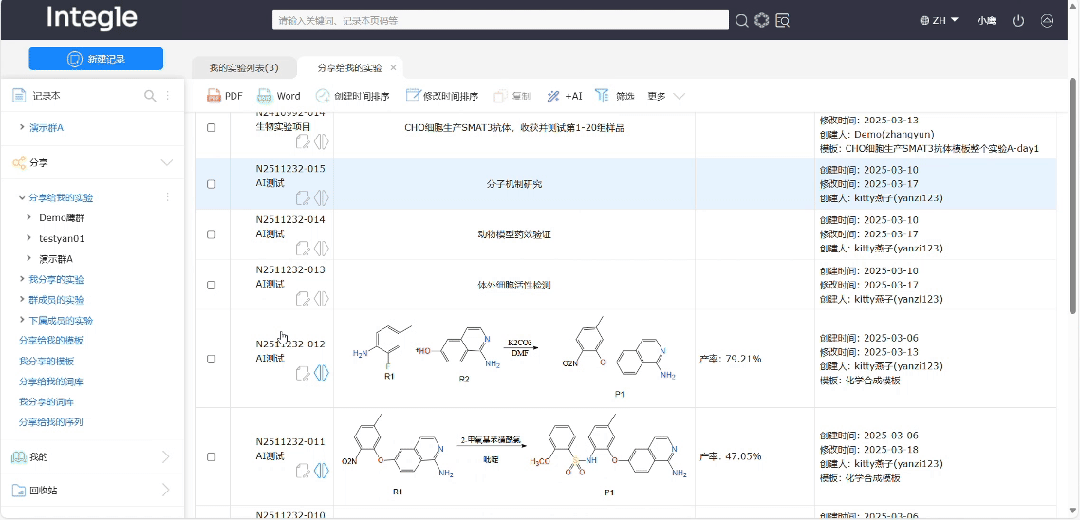1080x520 pixels.
Task: Select the 分享给我的实验 tab
Action: coord(349,68)
